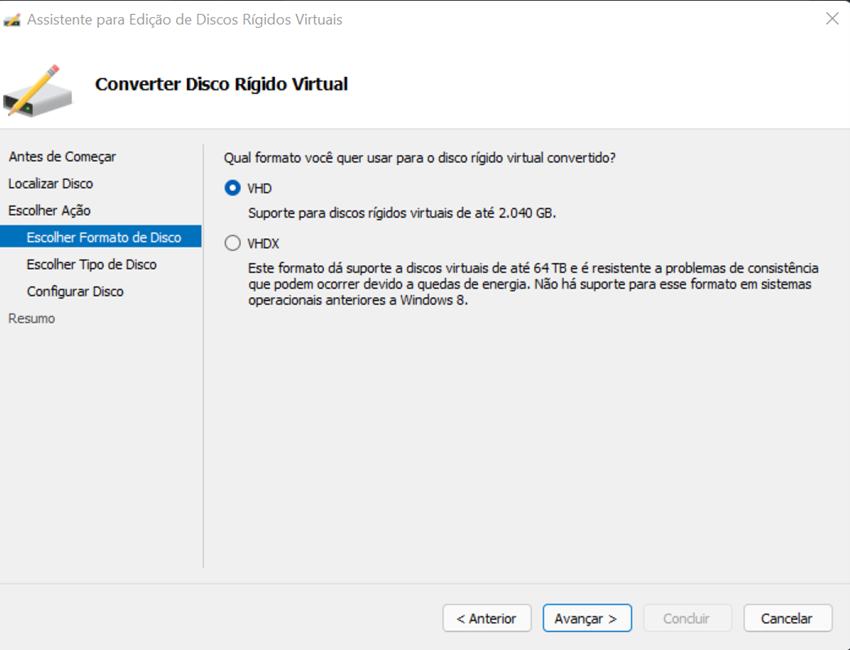This screenshot has width=850, height=650.
Task: Open the Localizar Disco step
Action: pyautogui.click(x=51, y=184)
